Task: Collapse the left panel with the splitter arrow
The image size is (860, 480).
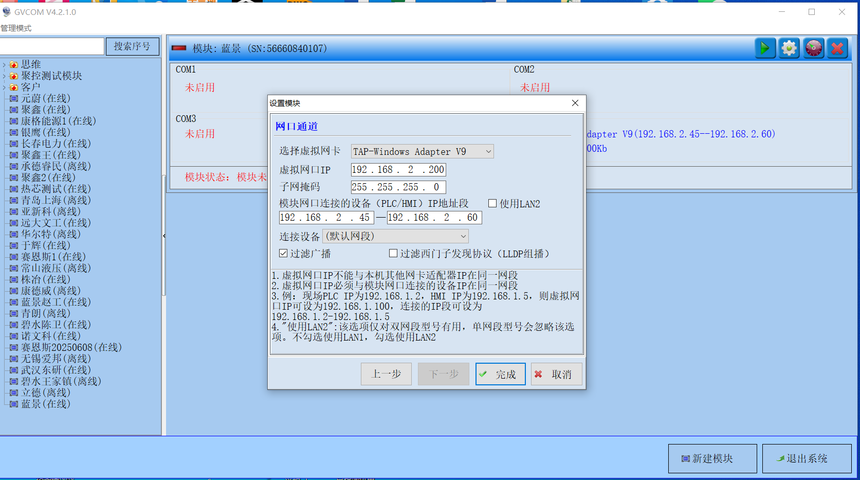Action: click(164, 236)
